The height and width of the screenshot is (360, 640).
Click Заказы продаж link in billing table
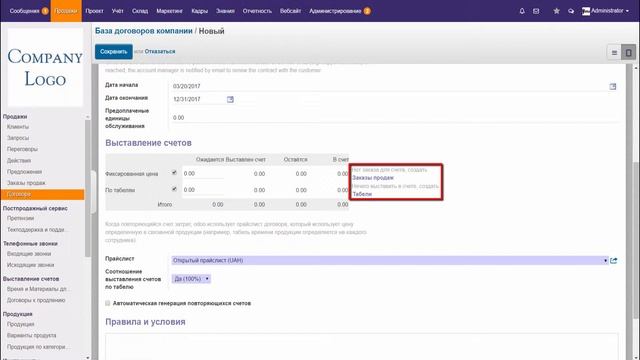pyautogui.click(x=373, y=178)
